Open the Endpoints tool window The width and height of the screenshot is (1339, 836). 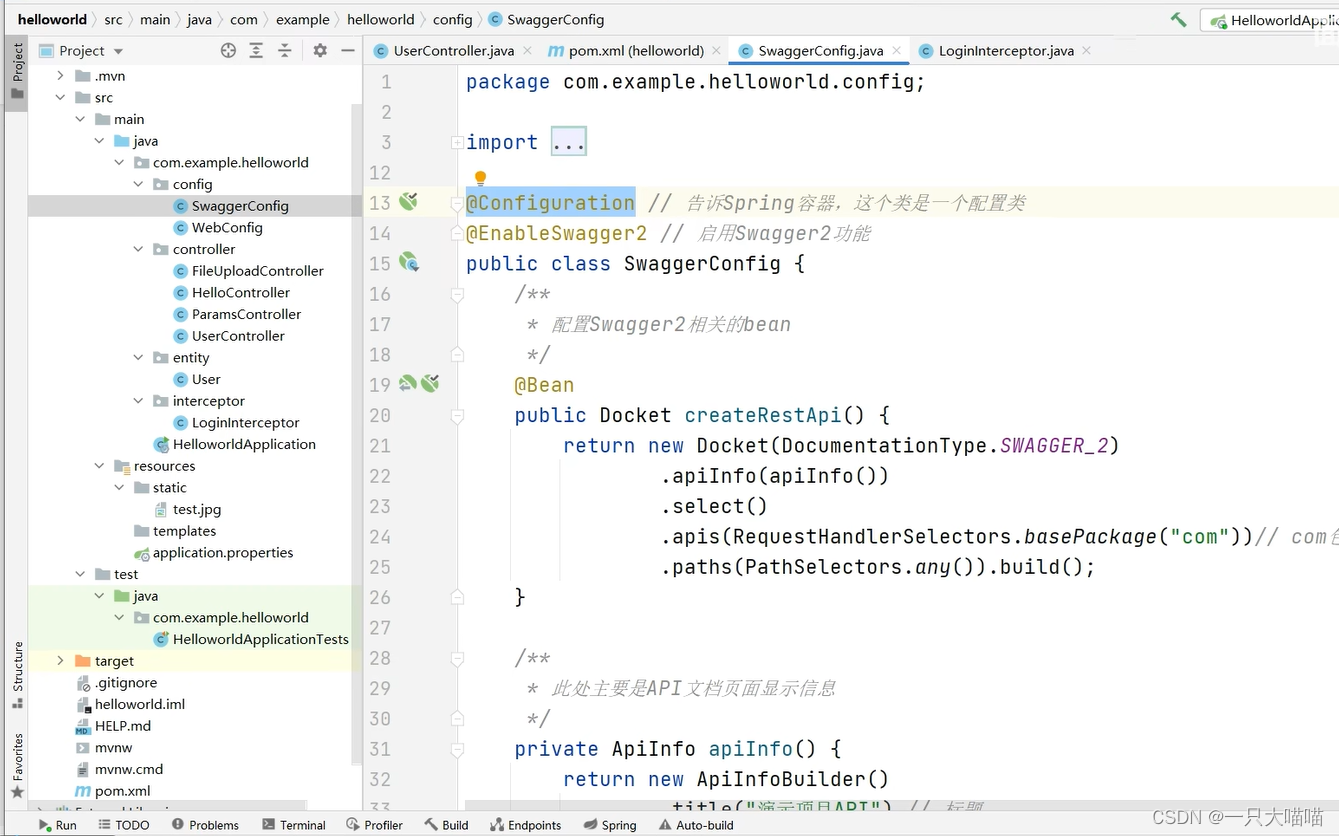(526, 825)
